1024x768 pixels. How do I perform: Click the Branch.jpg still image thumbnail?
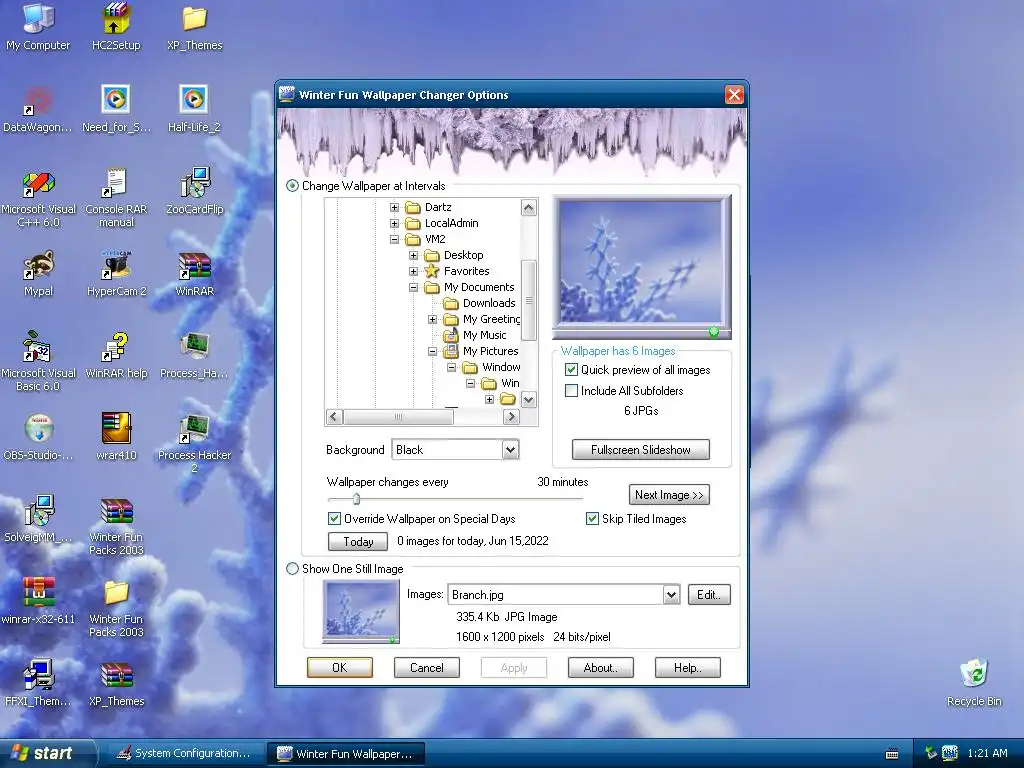(361, 612)
